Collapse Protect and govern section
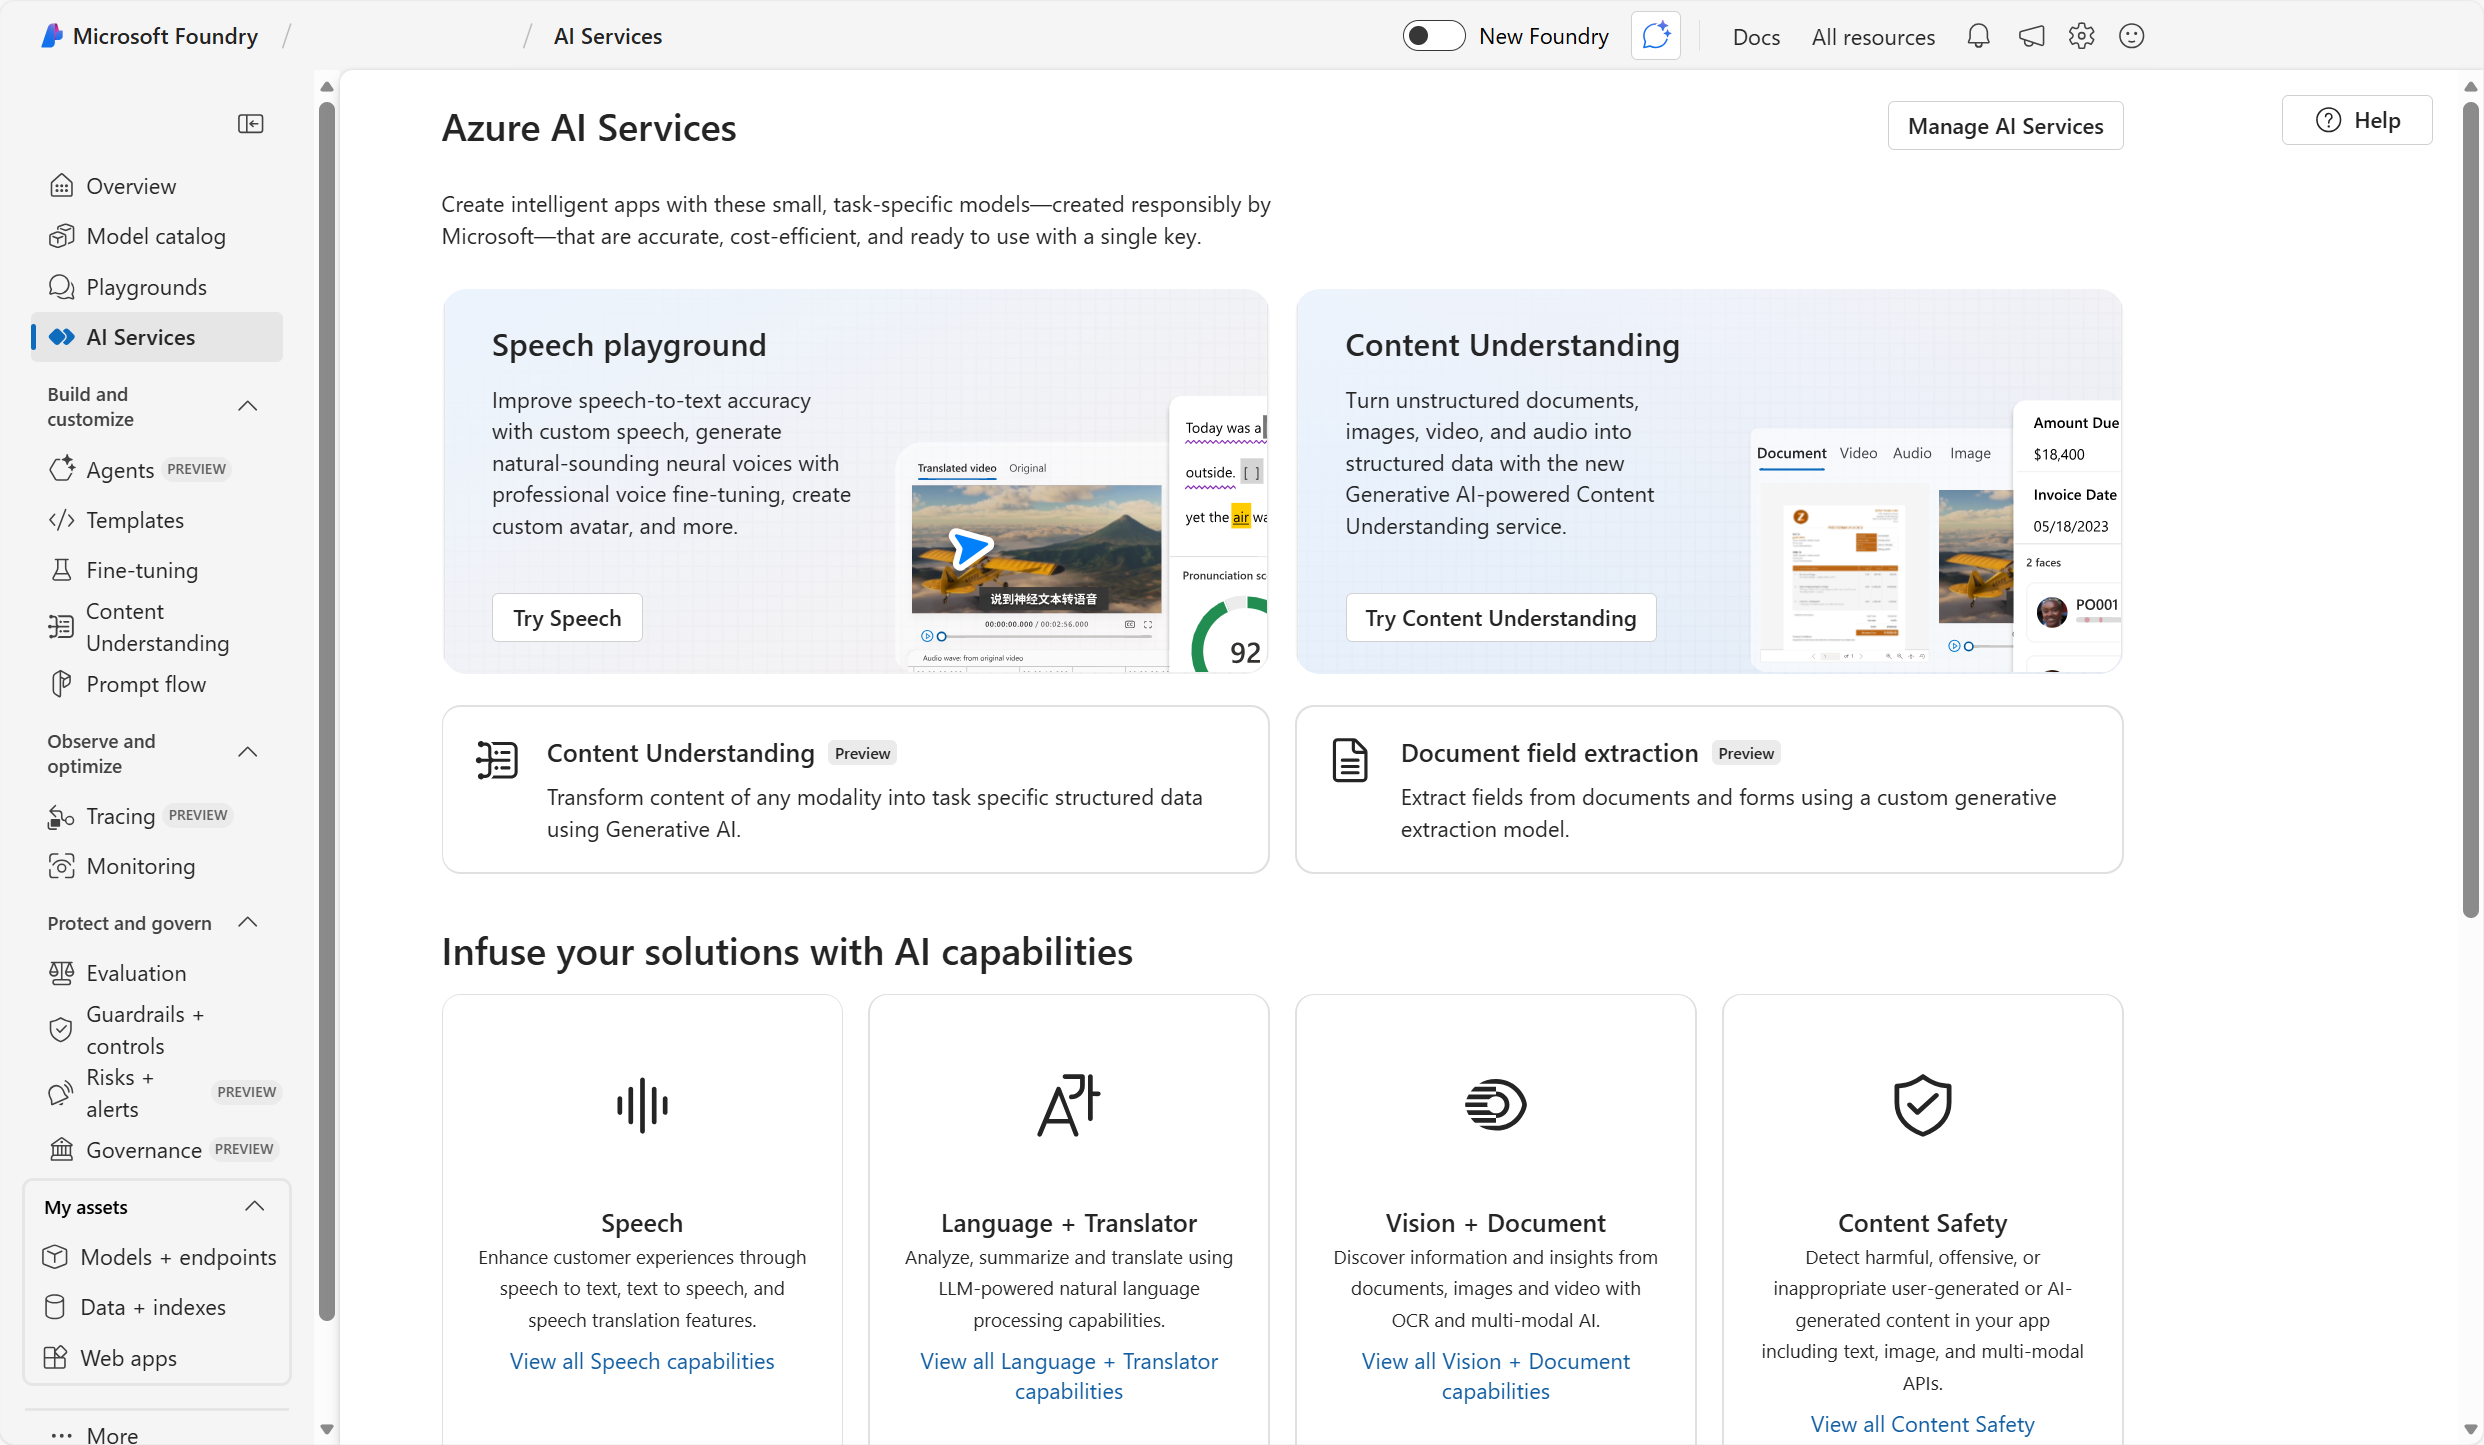This screenshot has width=2484, height=1445. click(x=248, y=922)
